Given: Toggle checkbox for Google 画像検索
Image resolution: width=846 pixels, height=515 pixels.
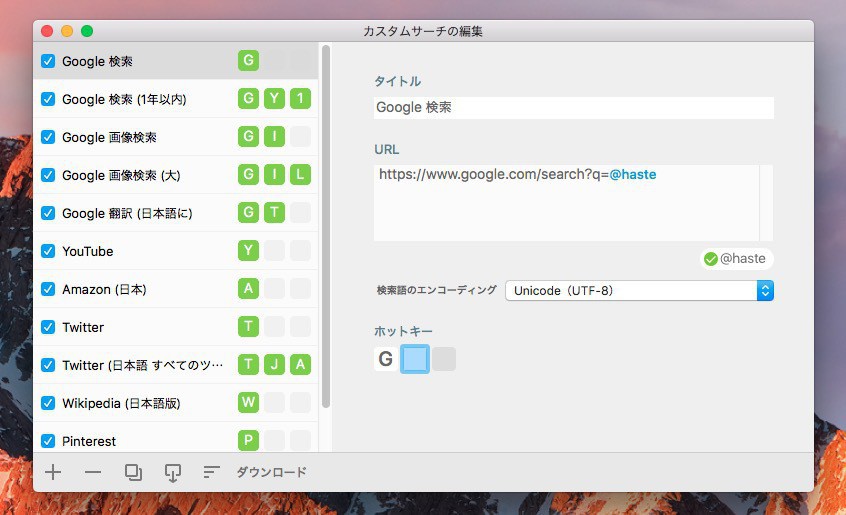Looking at the screenshot, I should coord(48,137).
